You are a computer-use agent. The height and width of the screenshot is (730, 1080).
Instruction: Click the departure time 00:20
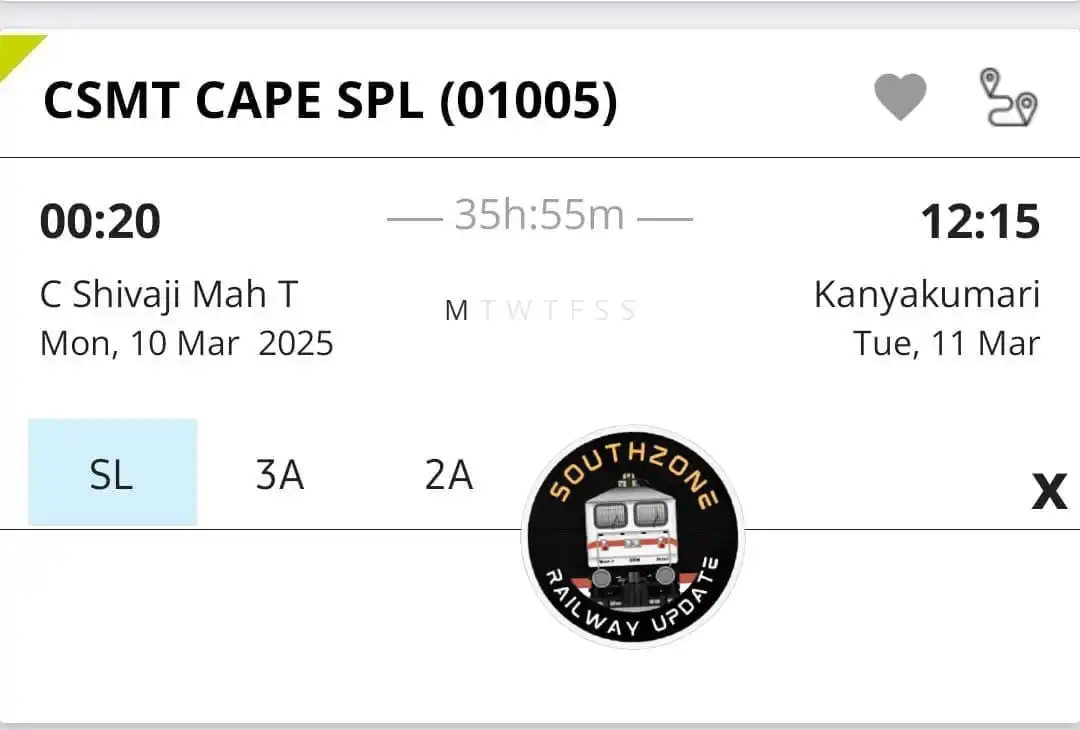(x=101, y=222)
